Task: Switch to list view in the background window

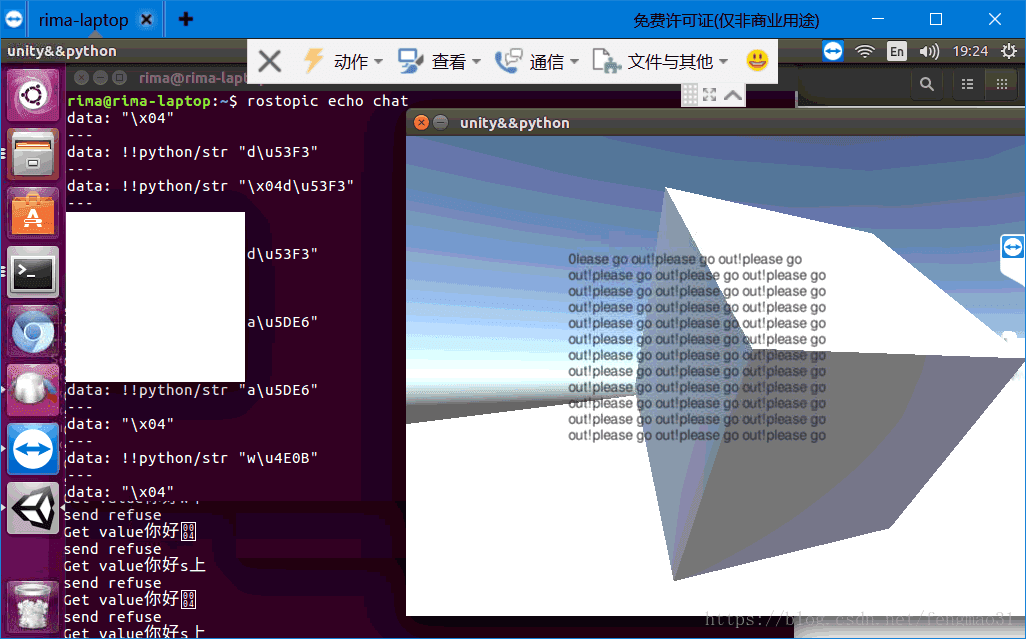Action: (967, 84)
